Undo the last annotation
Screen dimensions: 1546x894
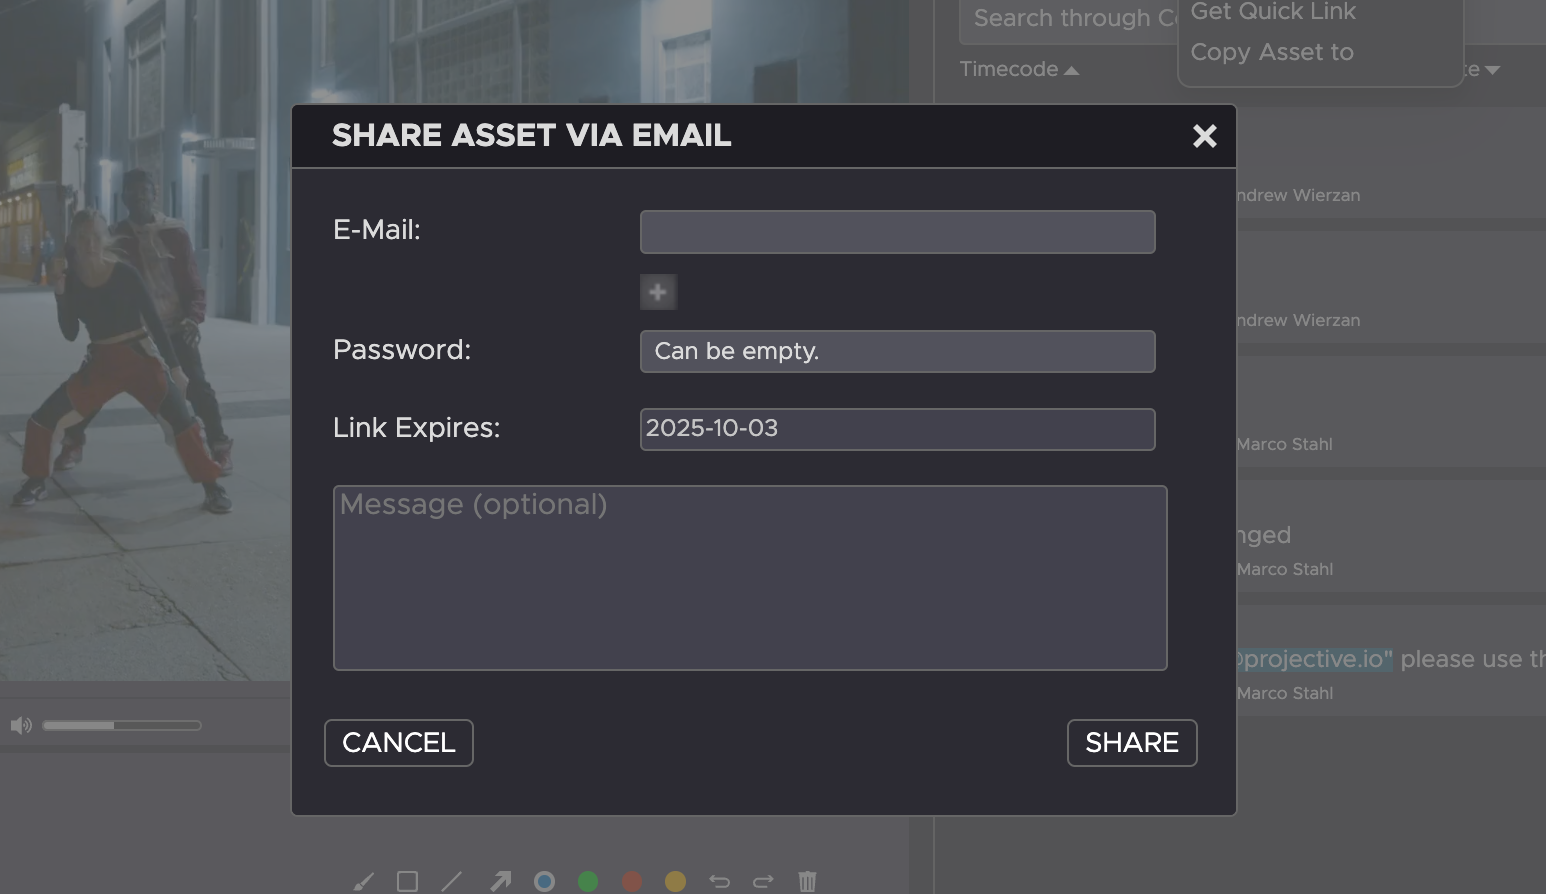pyautogui.click(x=719, y=881)
